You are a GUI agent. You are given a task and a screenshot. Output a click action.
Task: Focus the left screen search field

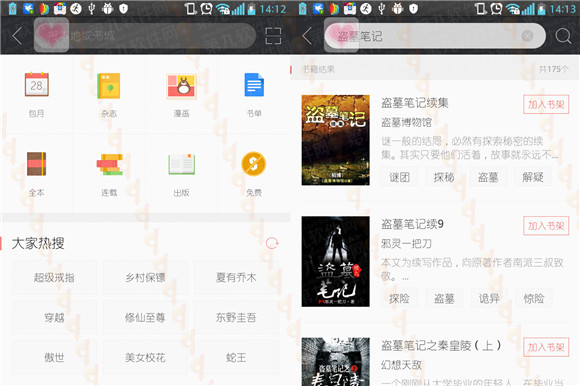coord(145,35)
